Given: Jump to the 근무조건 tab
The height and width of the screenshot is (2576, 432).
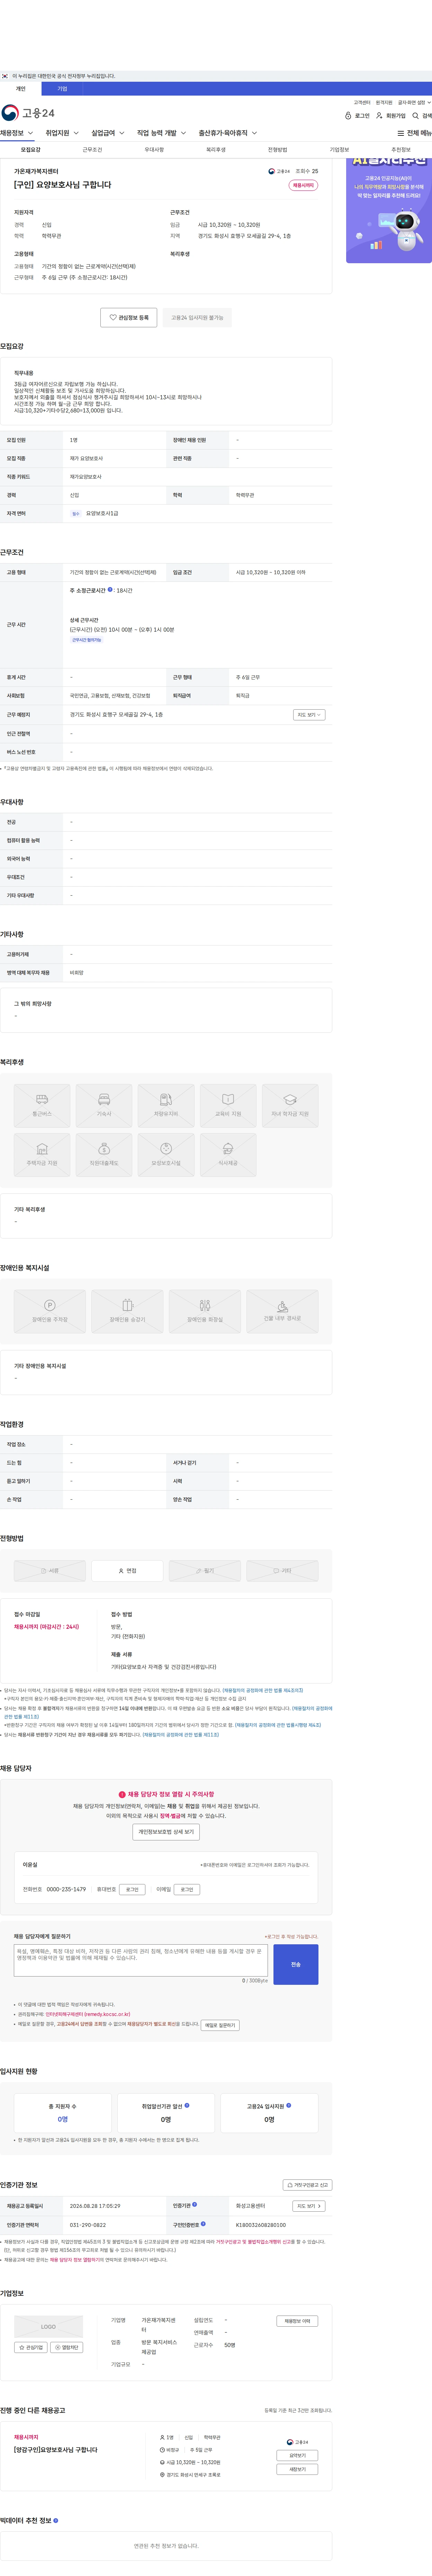Looking at the screenshot, I should pos(92,150).
